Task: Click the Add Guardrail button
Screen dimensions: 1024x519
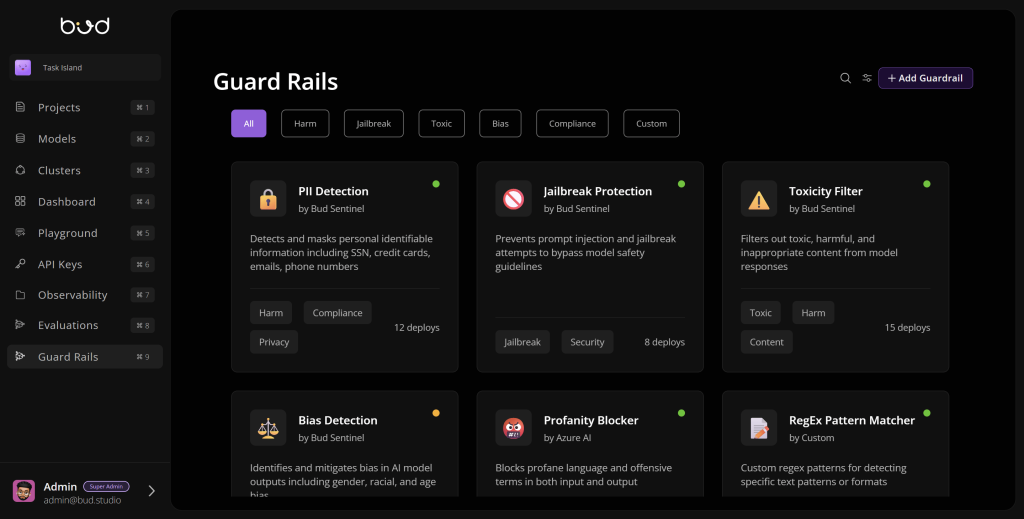Action: coord(925,78)
